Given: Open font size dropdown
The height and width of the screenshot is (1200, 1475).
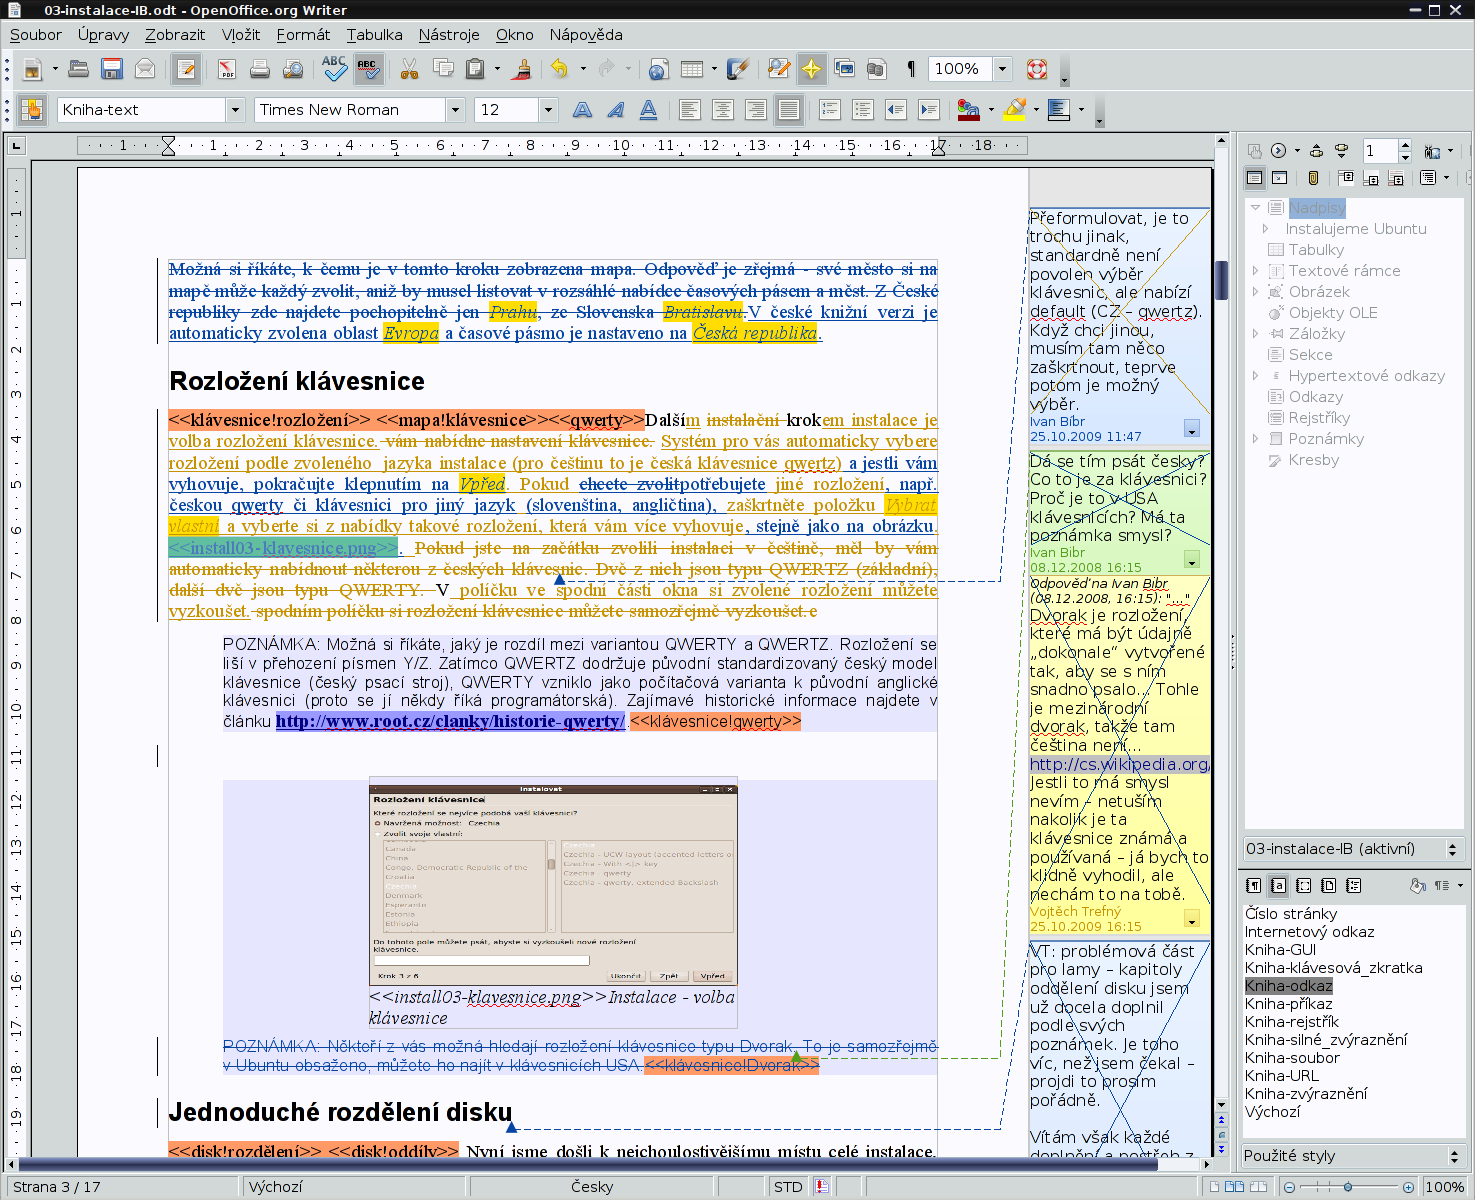Looking at the screenshot, I should pyautogui.click(x=547, y=110).
